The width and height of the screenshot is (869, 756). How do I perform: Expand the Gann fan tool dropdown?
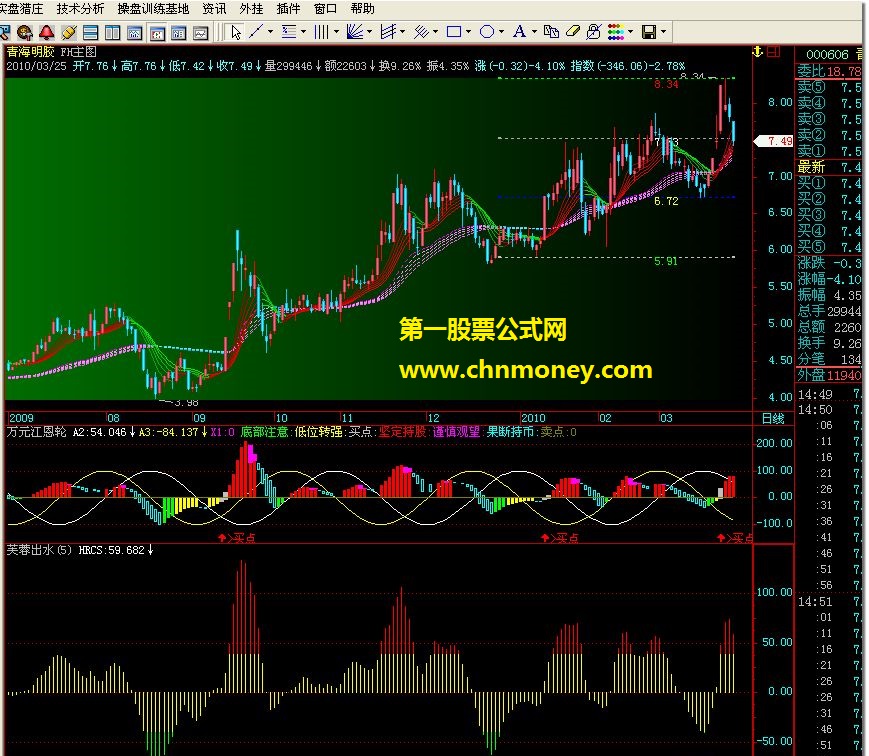coord(370,32)
